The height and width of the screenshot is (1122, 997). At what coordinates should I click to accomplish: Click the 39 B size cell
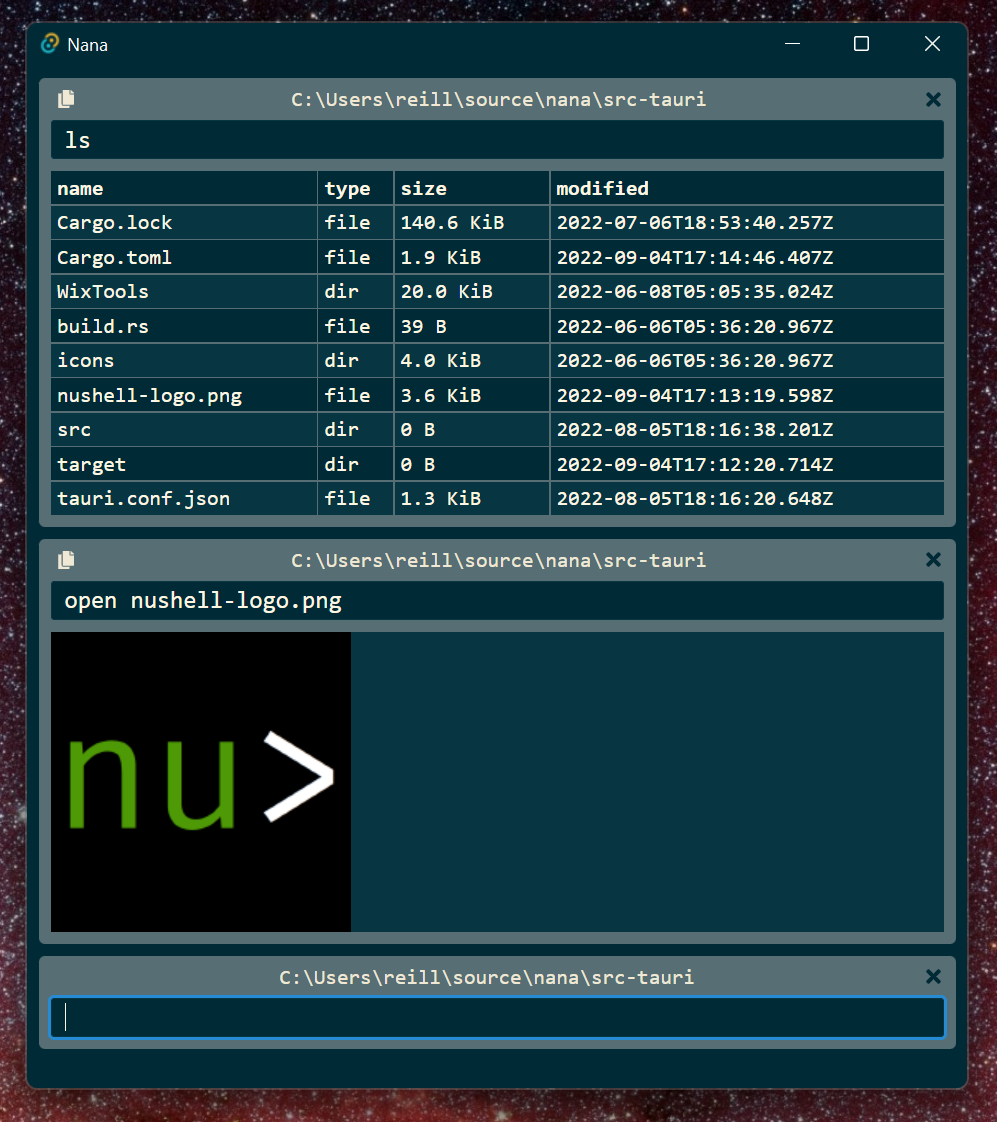click(472, 326)
